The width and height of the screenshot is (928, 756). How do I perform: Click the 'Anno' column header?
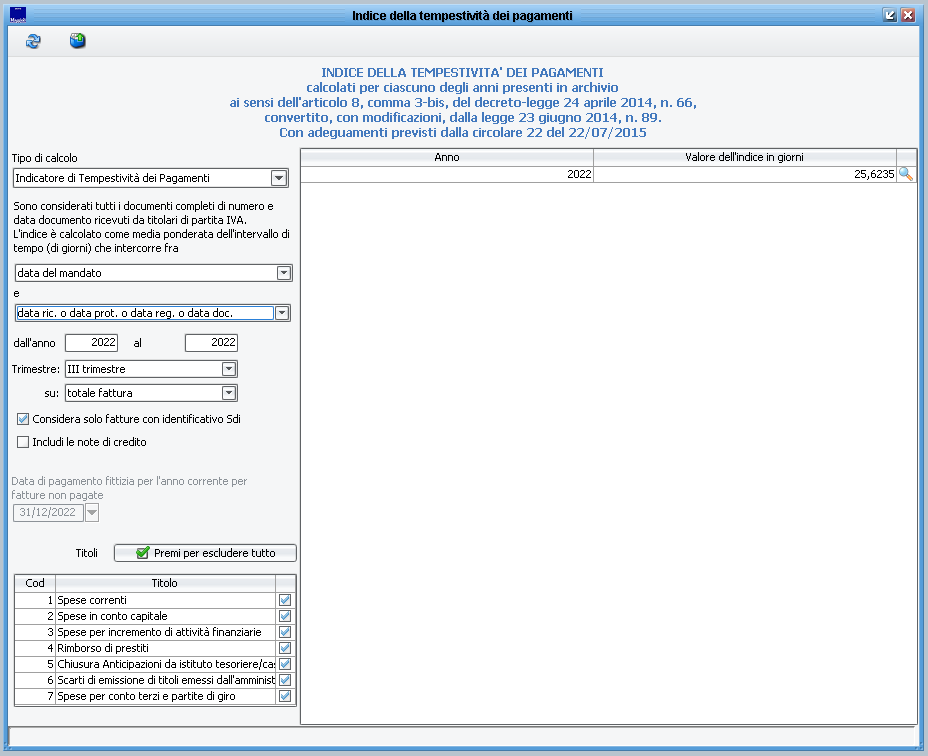point(447,158)
